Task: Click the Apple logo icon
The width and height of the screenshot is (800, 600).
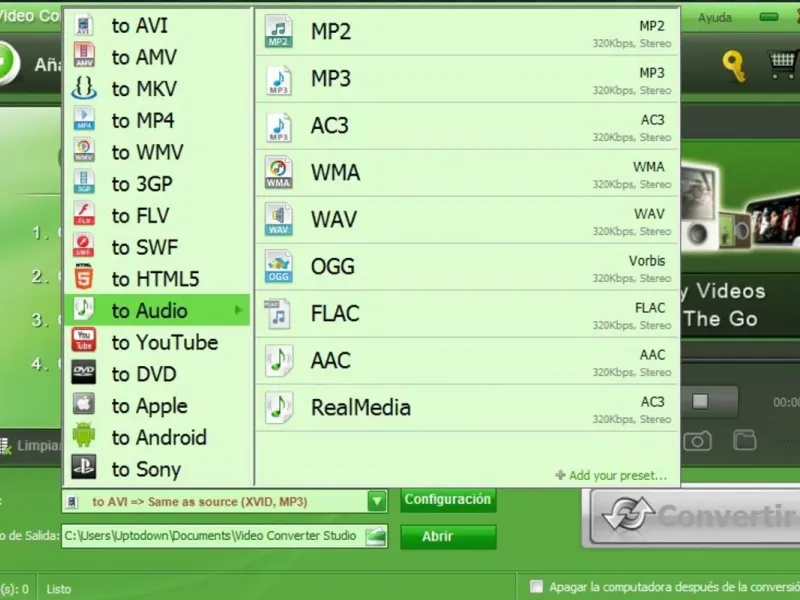Action: click(x=84, y=404)
